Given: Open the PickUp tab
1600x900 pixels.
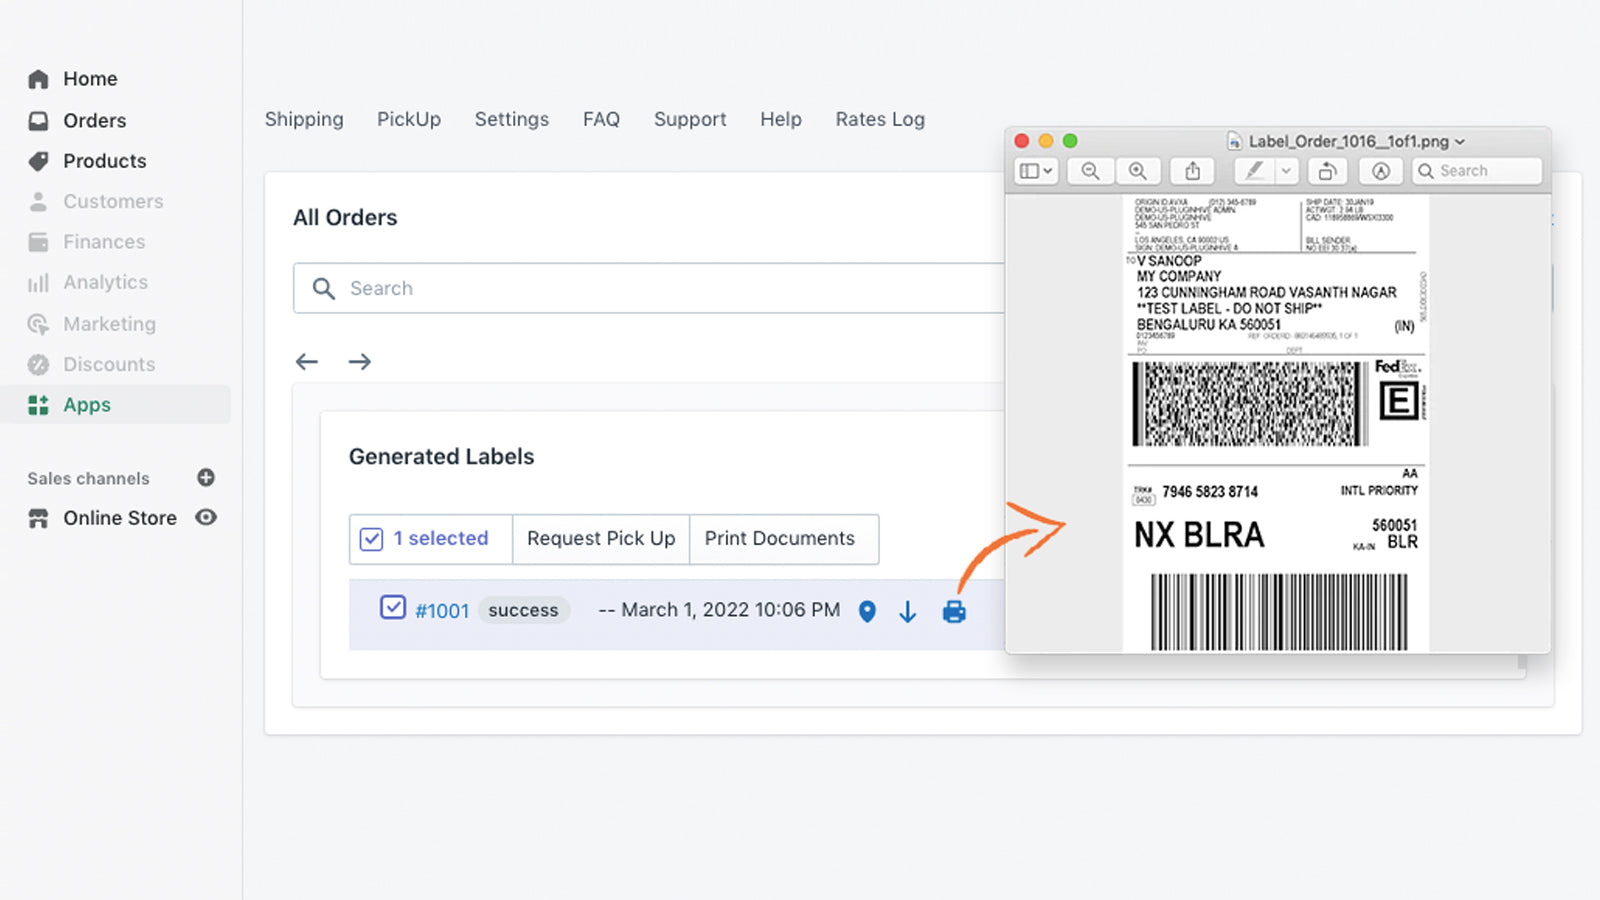Looking at the screenshot, I should pos(408,119).
